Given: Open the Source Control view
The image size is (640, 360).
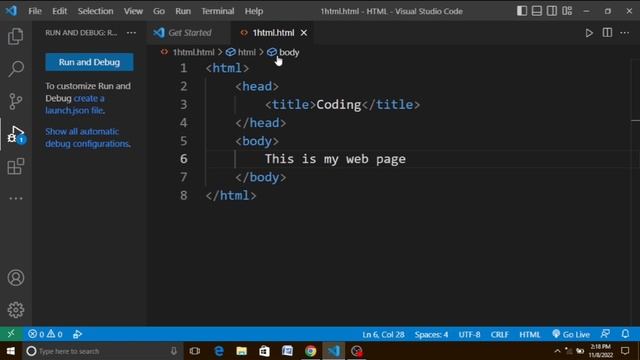Looking at the screenshot, I should coord(16,101).
